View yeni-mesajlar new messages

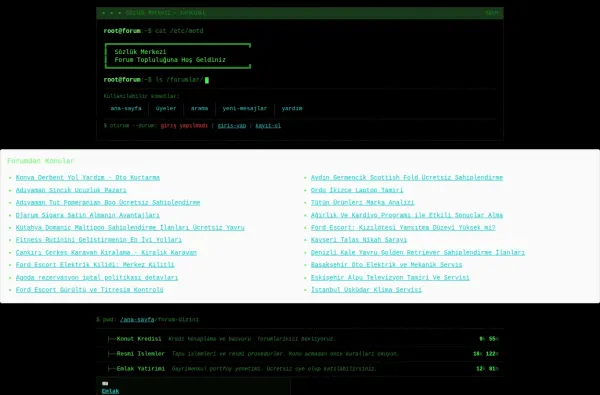click(245, 109)
